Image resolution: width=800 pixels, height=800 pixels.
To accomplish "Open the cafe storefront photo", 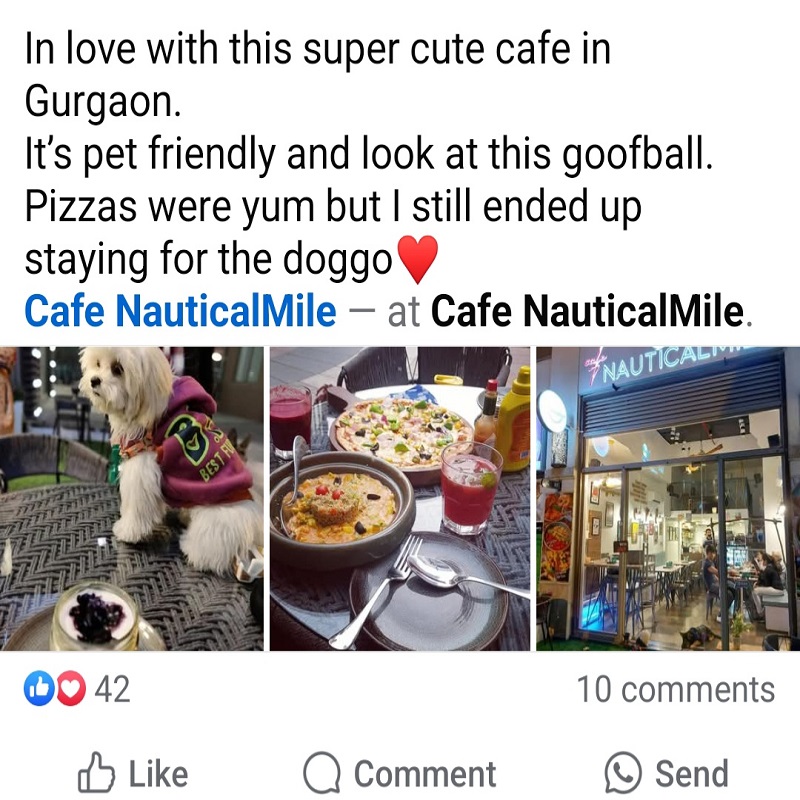I will (x=668, y=498).
